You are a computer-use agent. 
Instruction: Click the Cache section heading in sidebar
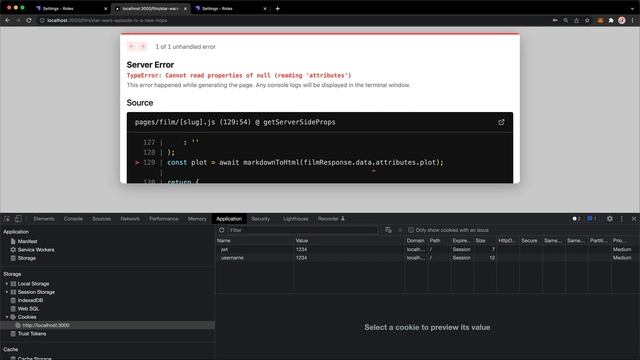tap(11, 349)
